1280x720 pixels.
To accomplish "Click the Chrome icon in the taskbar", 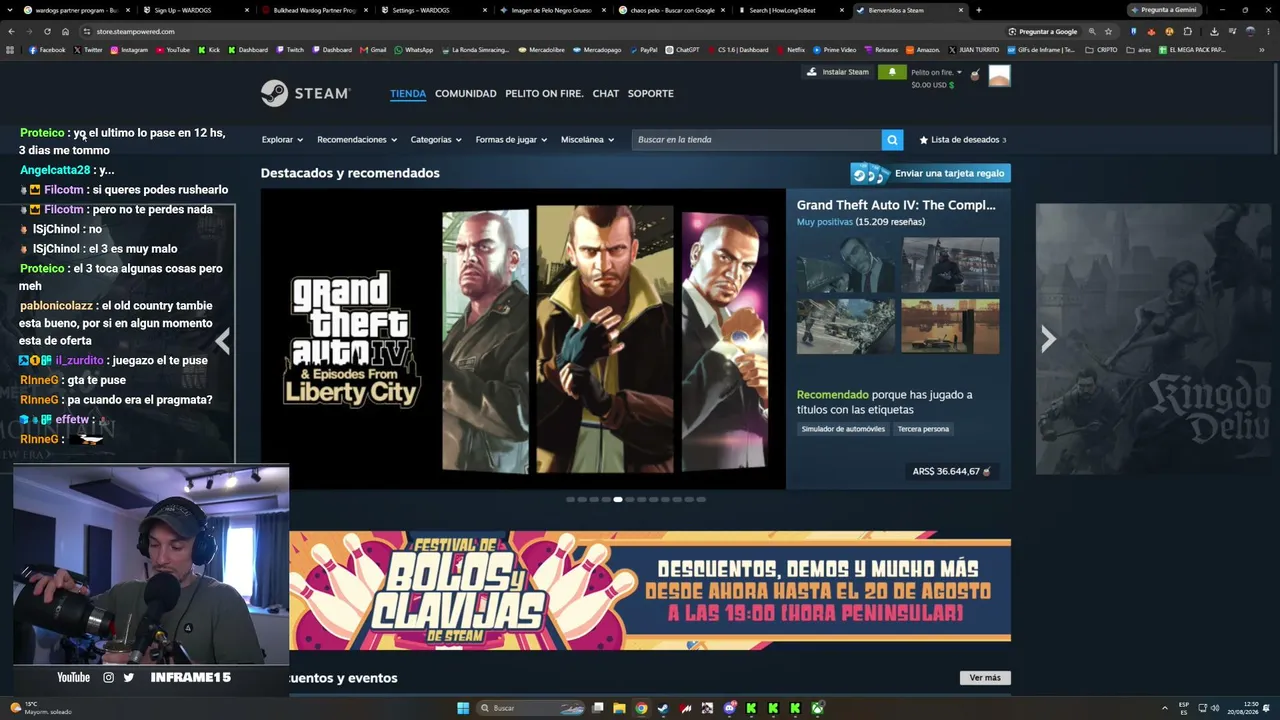I will [641, 708].
